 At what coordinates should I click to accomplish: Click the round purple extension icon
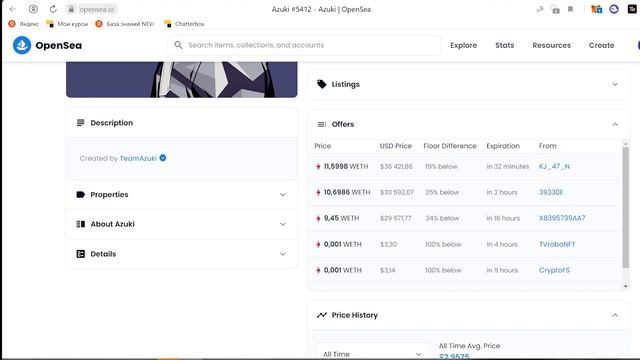pos(614,9)
